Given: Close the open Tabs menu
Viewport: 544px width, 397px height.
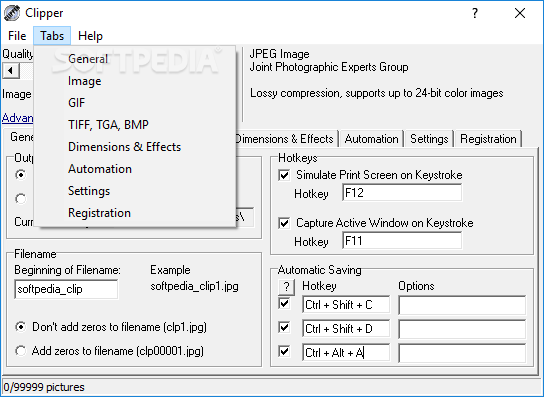Looking at the screenshot, I should point(52,36).
